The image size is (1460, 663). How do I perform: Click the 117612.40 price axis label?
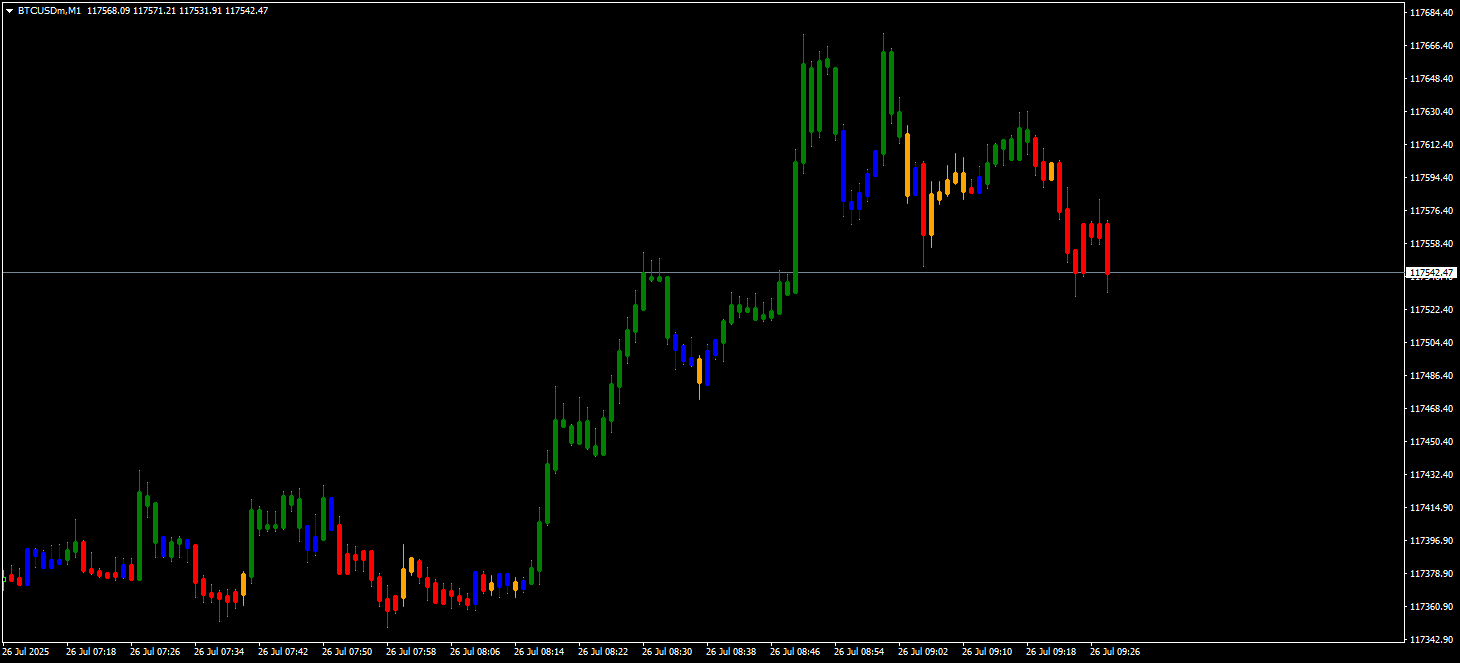pos(1431,145)
